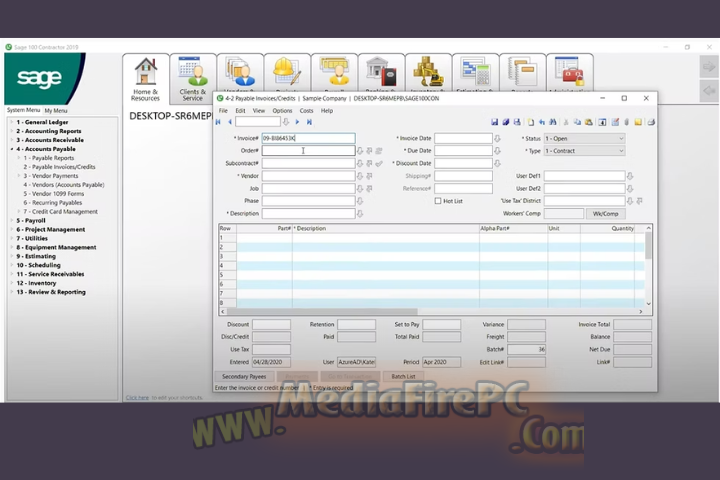
Task: Click the New blank record toolbar icon
Action: [531, 122]
